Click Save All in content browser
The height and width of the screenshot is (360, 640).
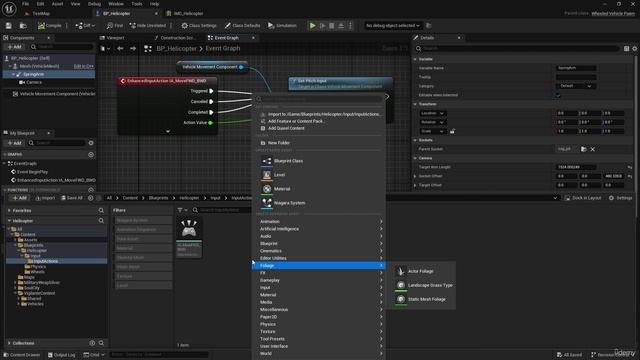72,198
